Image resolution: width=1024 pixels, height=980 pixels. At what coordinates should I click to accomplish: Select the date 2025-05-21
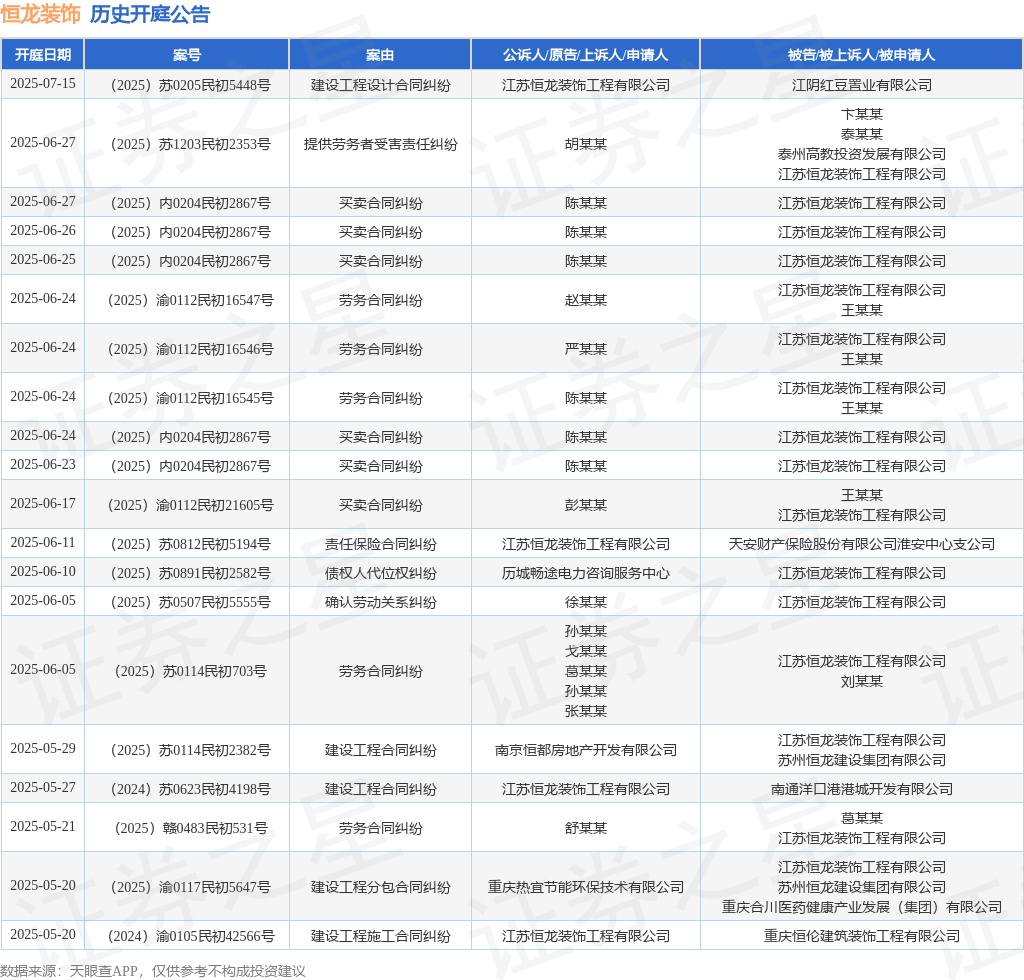(43, 827)
